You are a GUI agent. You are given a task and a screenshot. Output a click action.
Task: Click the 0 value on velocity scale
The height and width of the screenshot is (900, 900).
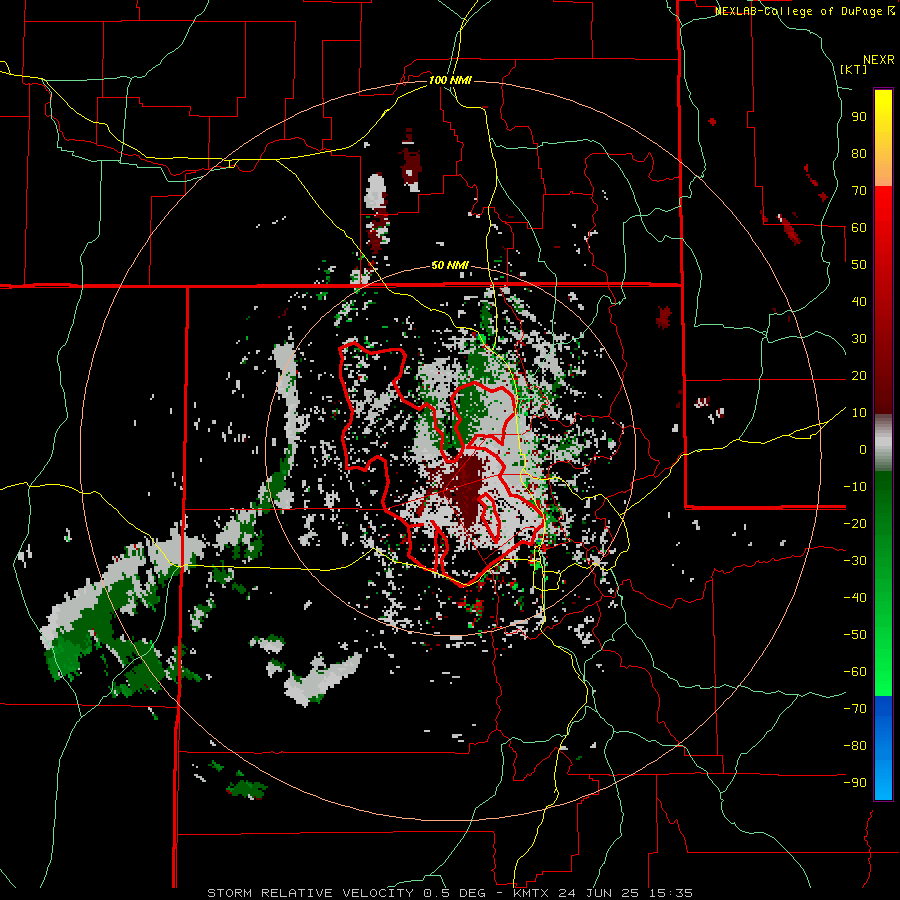[x=863, y=449]
